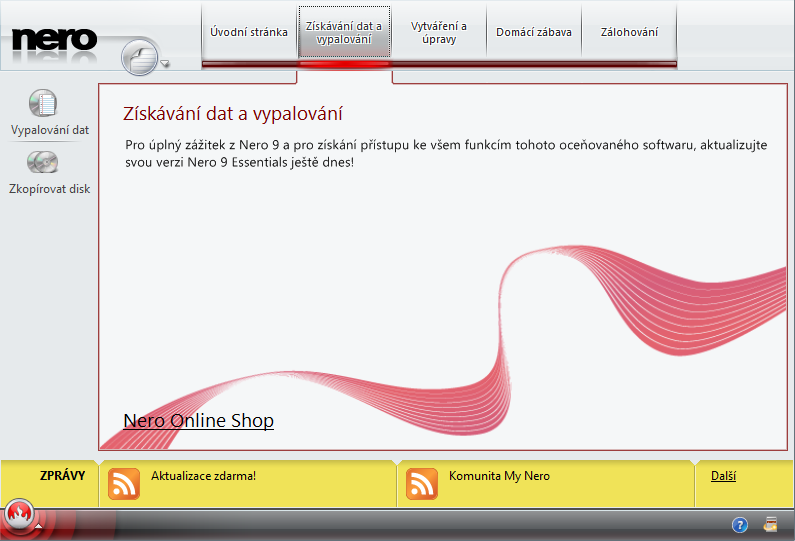
Task: Open the Nero Online Shop link
Action: tap(198, 420)
